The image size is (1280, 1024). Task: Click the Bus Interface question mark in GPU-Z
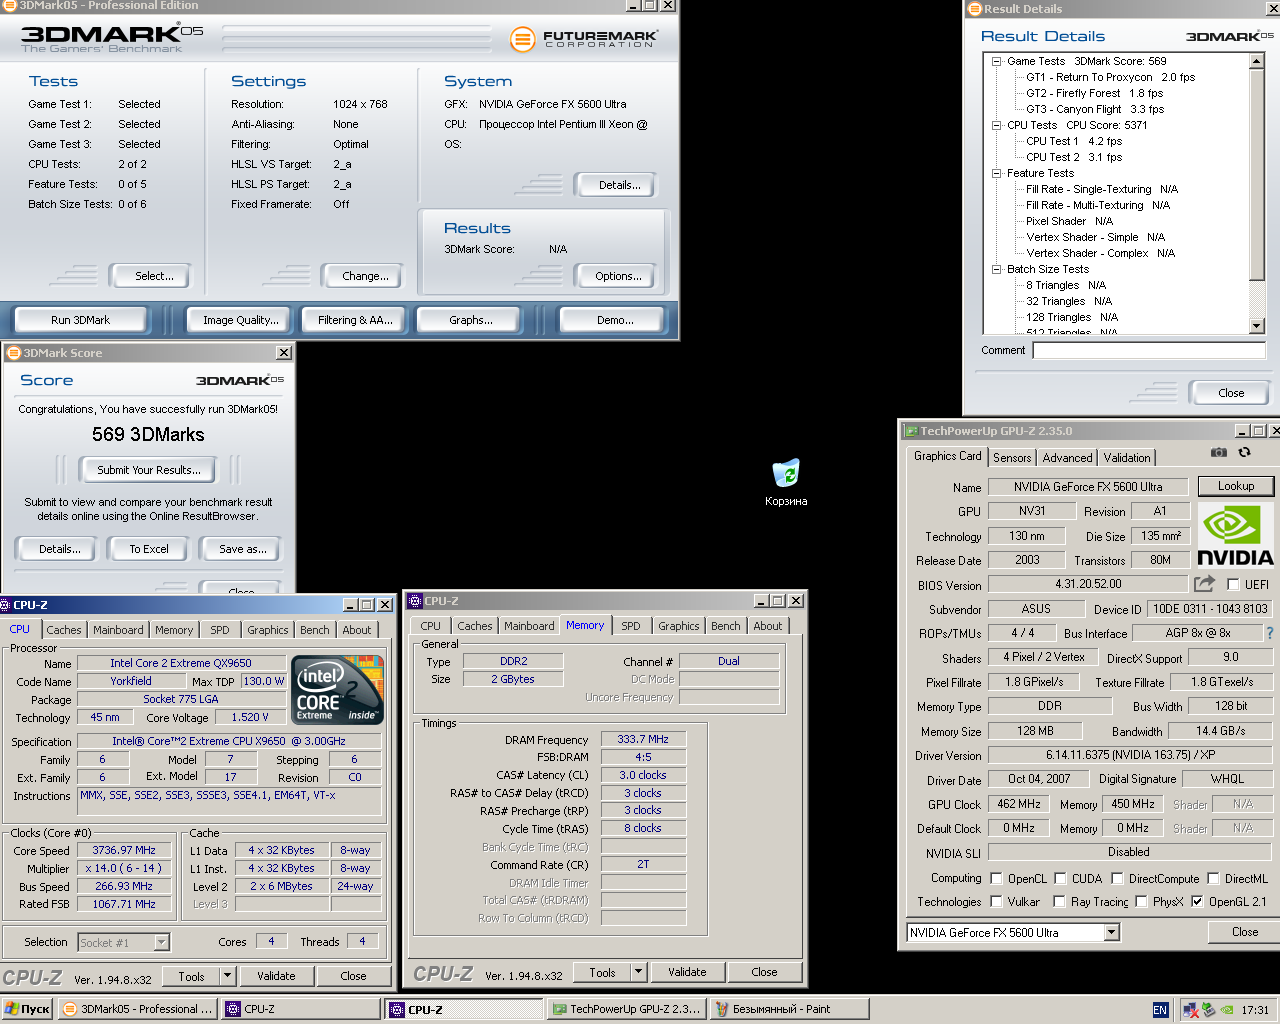(1270, 633)
